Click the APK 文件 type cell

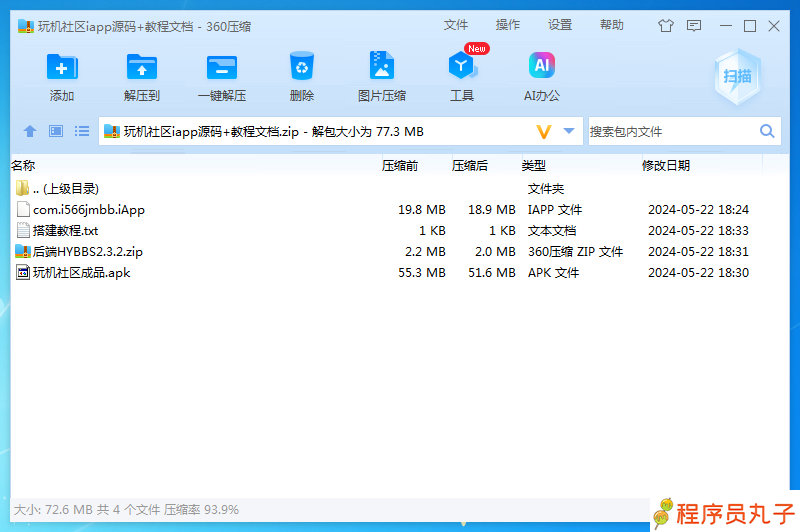point(553,273)
